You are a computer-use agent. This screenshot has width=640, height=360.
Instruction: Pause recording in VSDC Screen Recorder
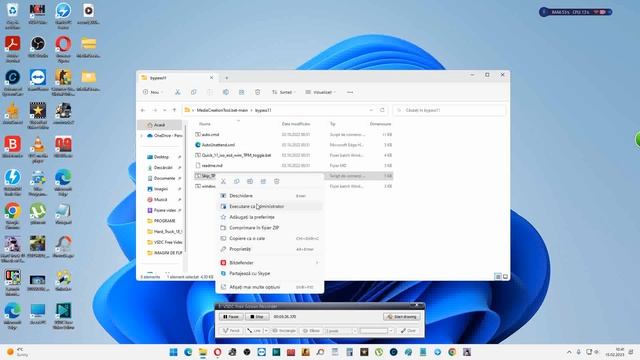point(231,317)
